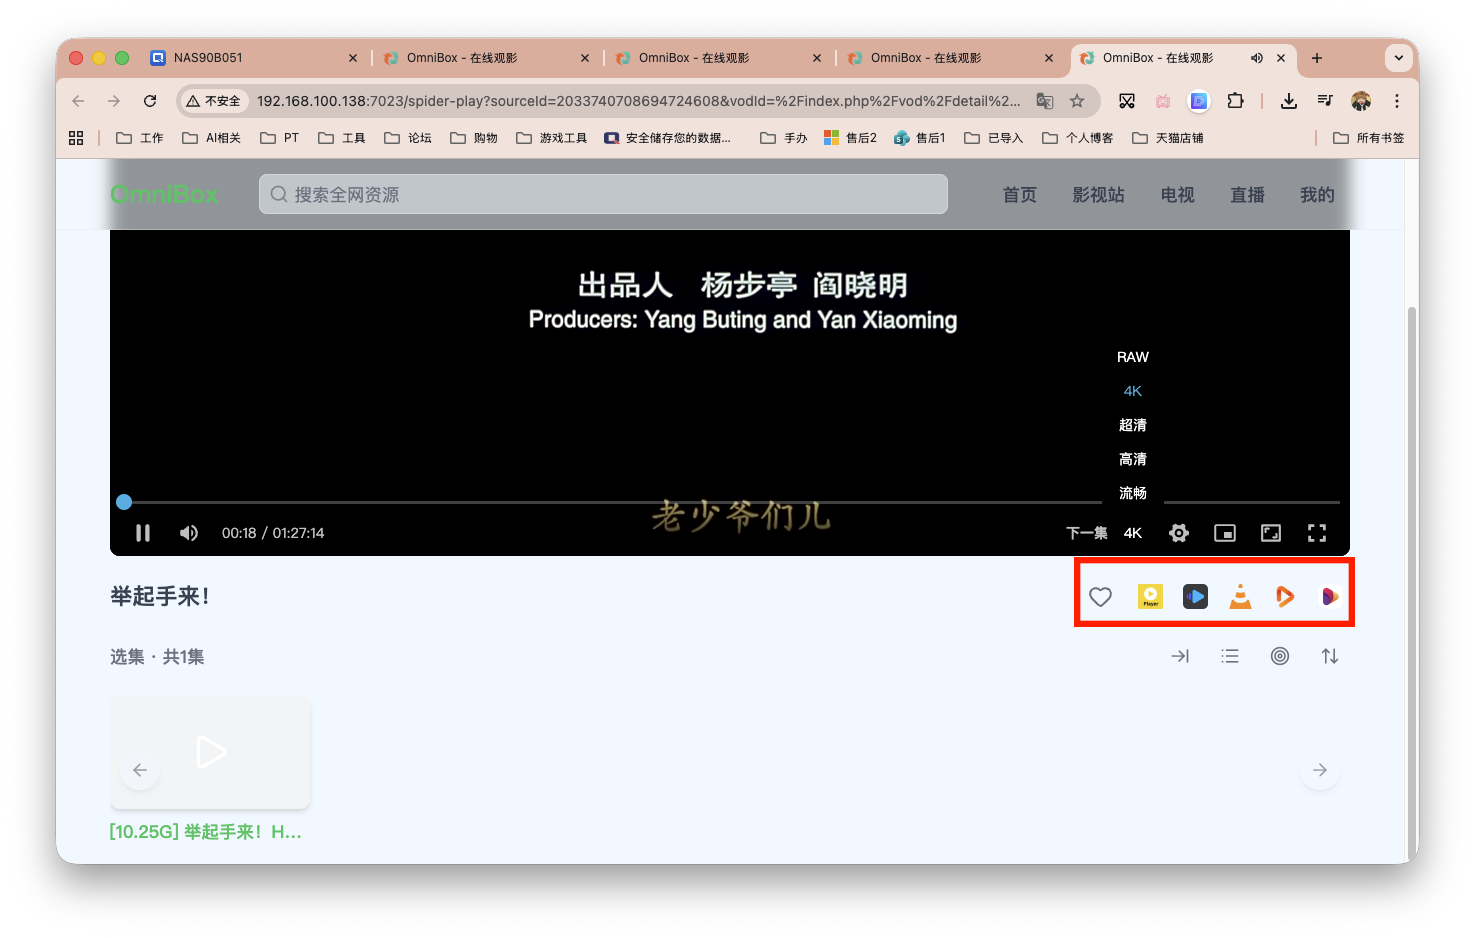The width and height of the screenshot is (1475, 938).
Task: Open the player settings gear
Action: pyautogui.click(x=1178, y=532)
